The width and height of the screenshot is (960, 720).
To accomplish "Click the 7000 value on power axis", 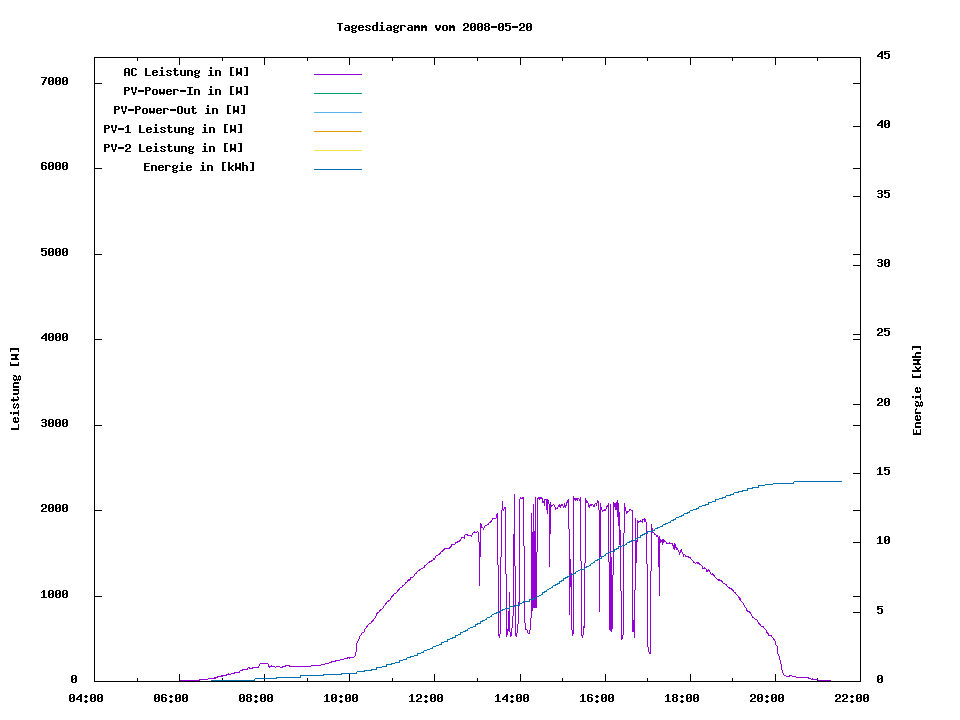I will tap(54, 82).
